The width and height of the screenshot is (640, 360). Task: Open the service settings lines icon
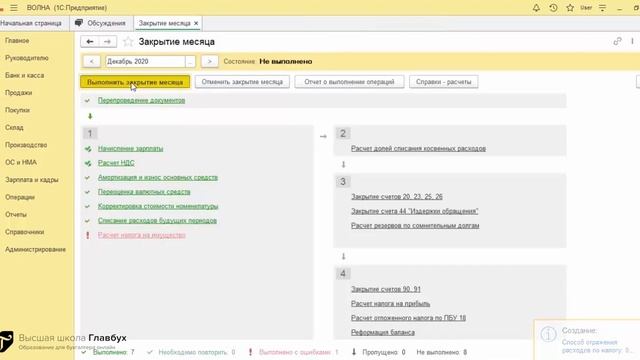pos(602,8)
